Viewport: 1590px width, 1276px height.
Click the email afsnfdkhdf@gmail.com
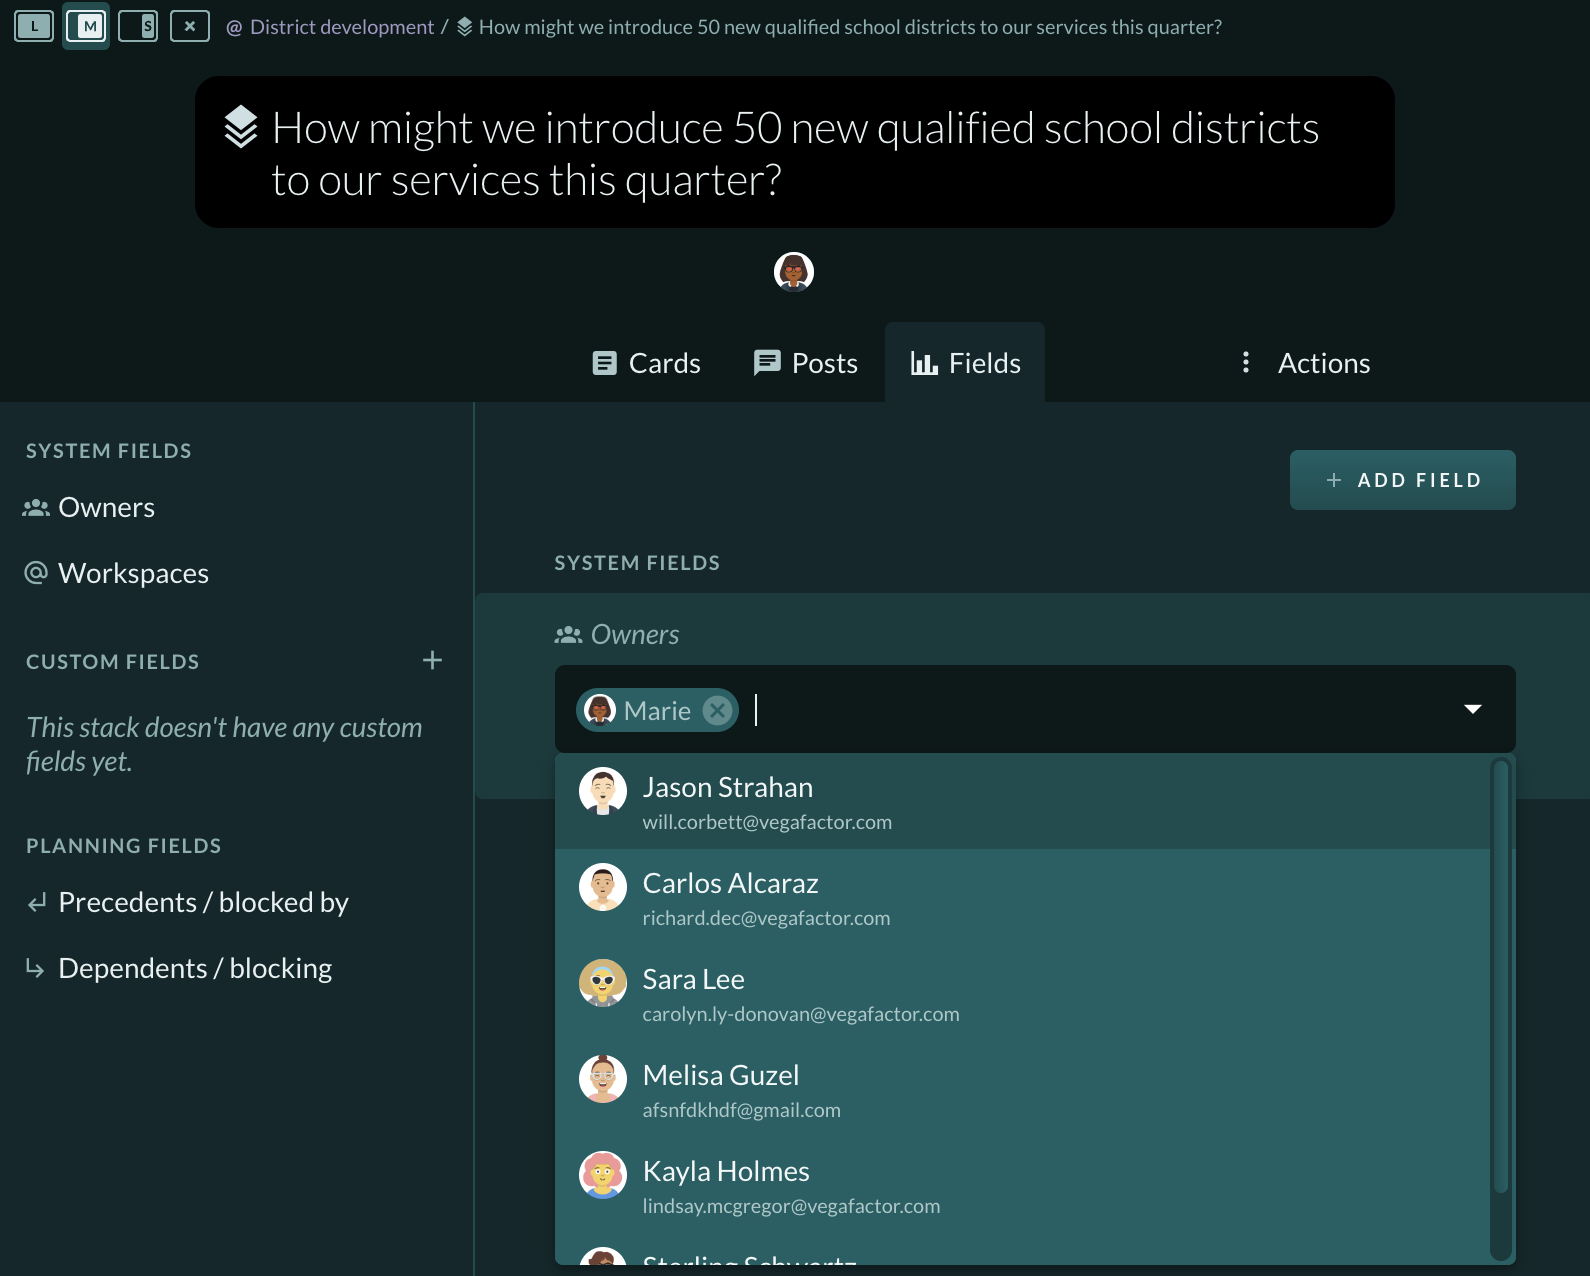pyautogui.click(x=741, y=1110)
